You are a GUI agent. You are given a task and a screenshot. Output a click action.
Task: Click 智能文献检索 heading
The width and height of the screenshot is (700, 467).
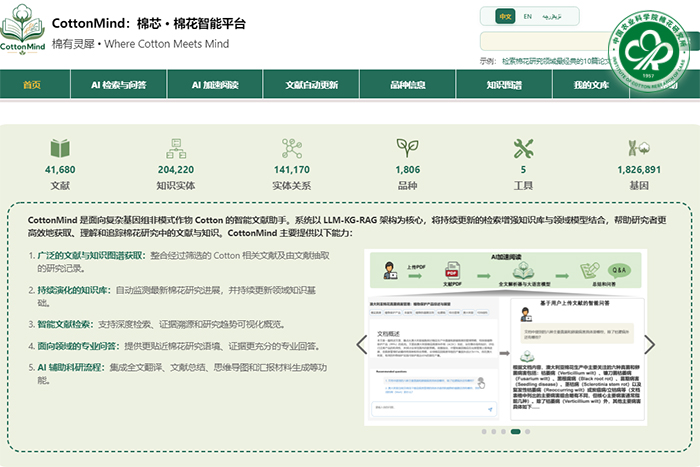(x=65, y=324)
